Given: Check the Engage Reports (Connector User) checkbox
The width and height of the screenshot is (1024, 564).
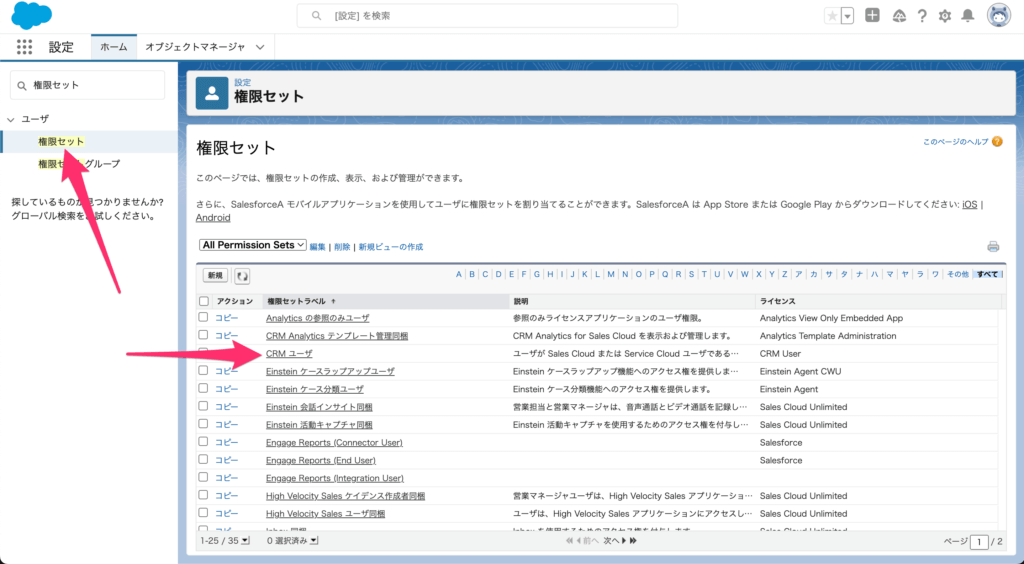Looking at the screenshot, I should [x=204, y=441].
